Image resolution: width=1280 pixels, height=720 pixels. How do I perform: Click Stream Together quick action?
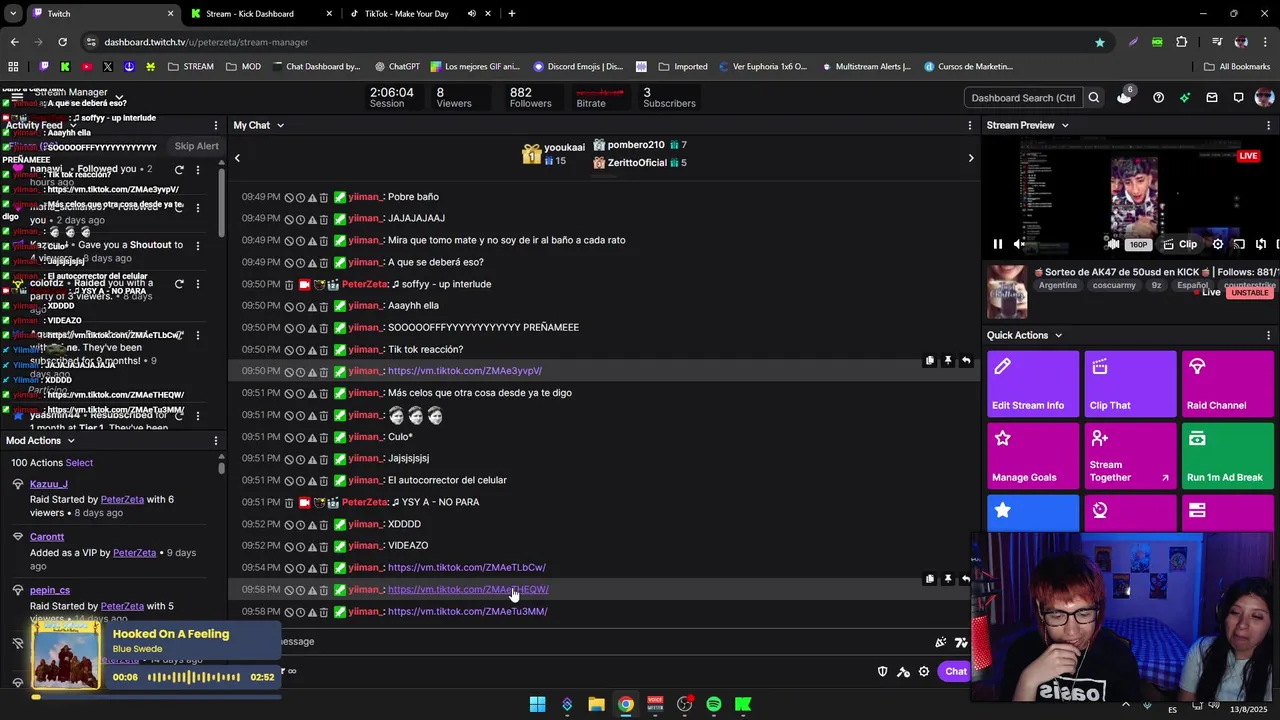point(1130,456)
